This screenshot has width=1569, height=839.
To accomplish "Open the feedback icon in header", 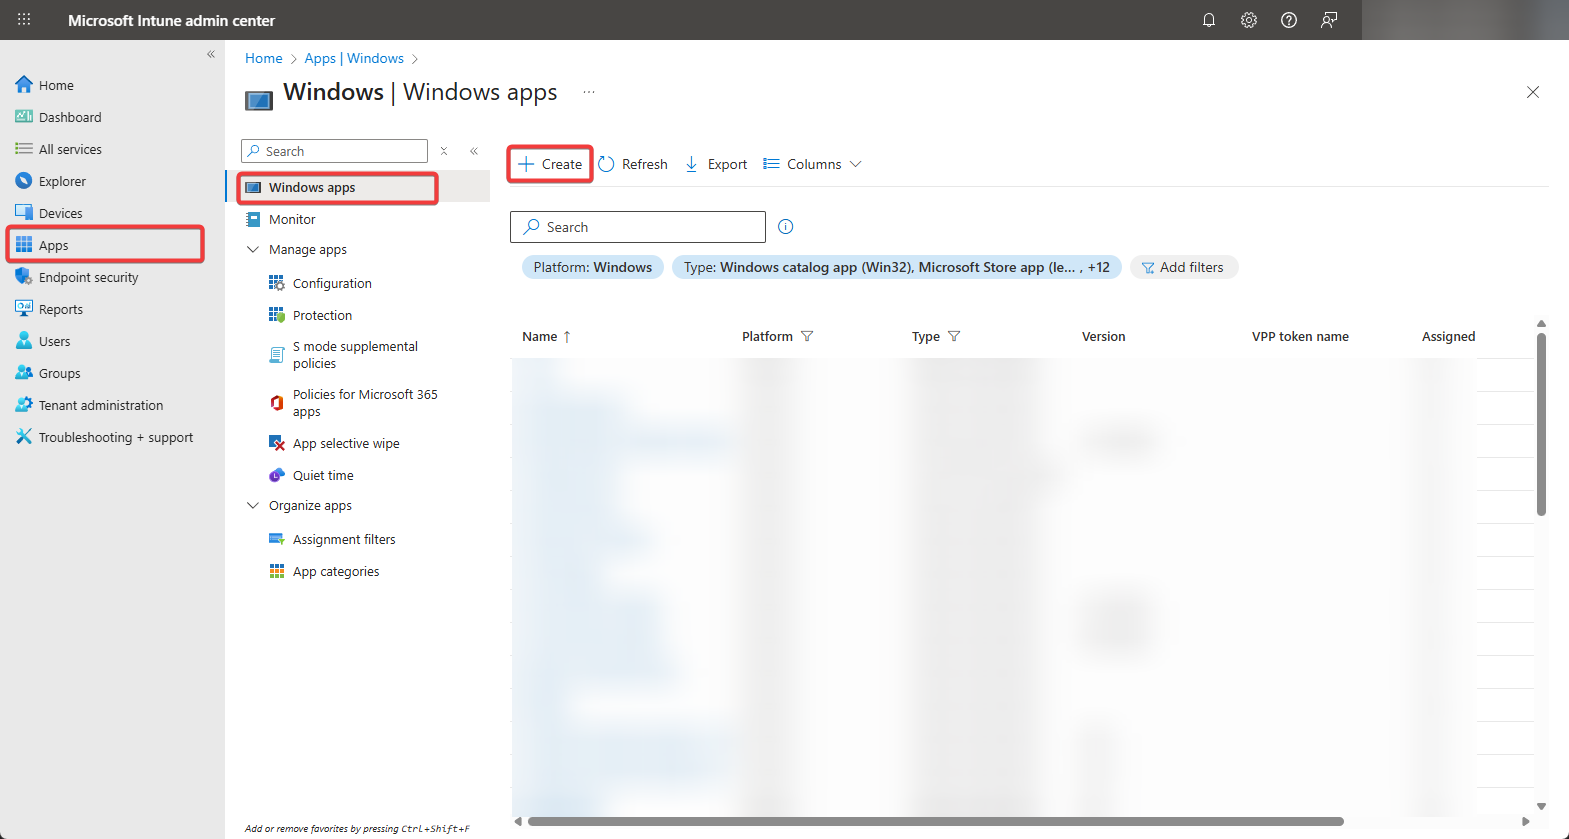I will [x=1328, y=20].
